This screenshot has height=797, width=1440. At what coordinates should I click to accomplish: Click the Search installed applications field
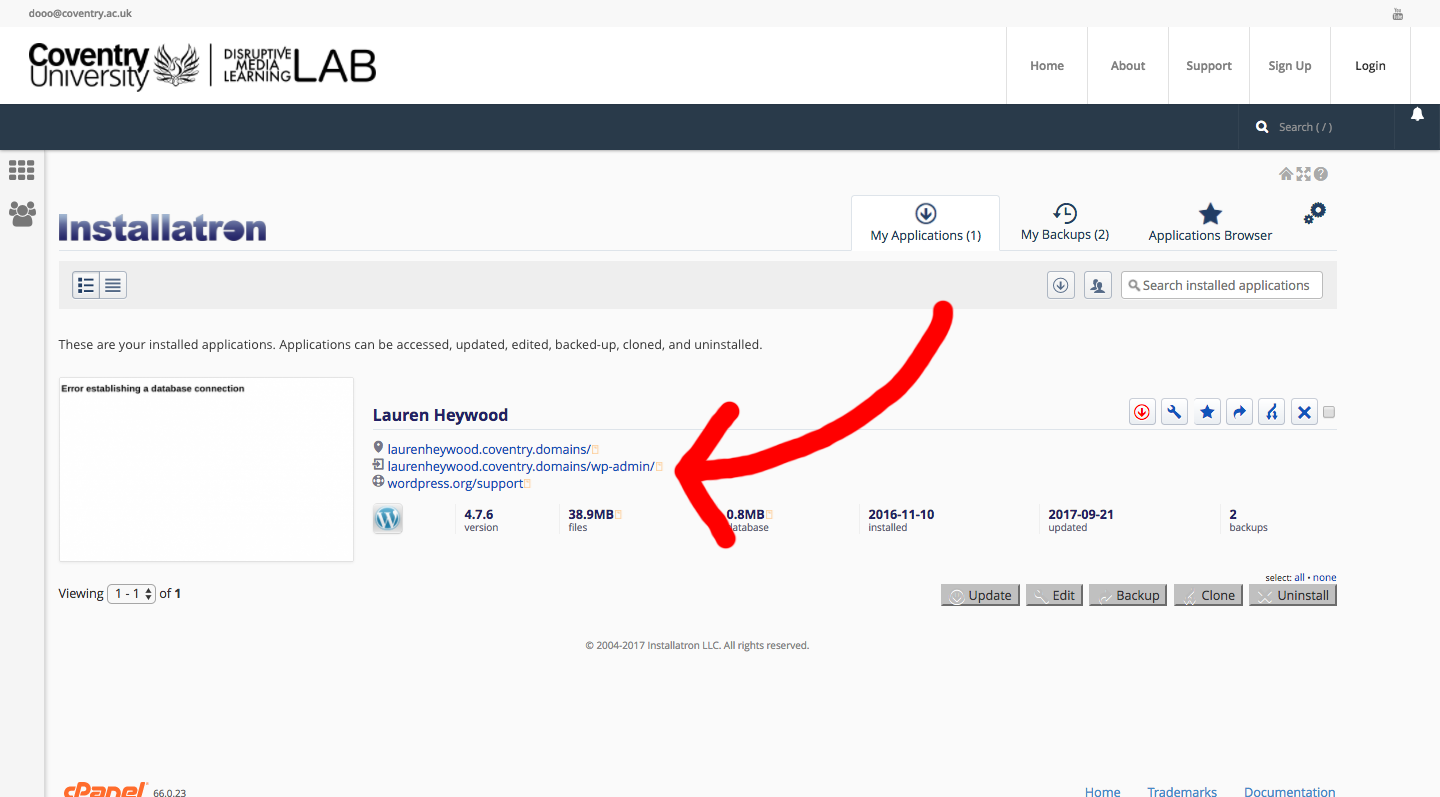1222,285
